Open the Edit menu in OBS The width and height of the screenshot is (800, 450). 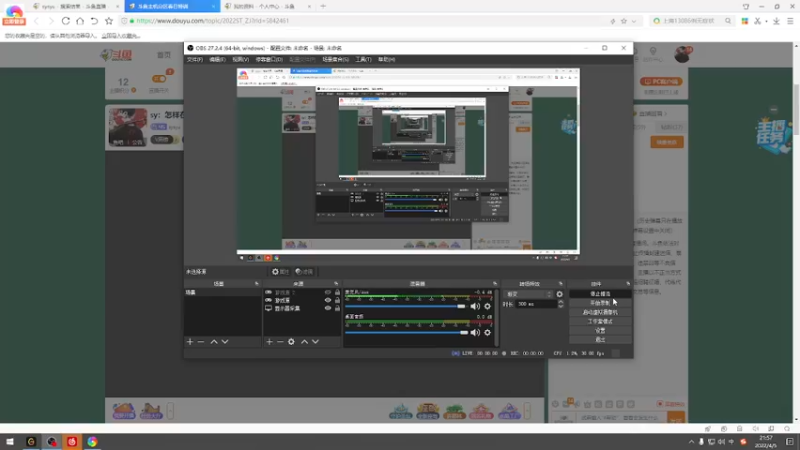pyautogui.click(x=217, y=60)
